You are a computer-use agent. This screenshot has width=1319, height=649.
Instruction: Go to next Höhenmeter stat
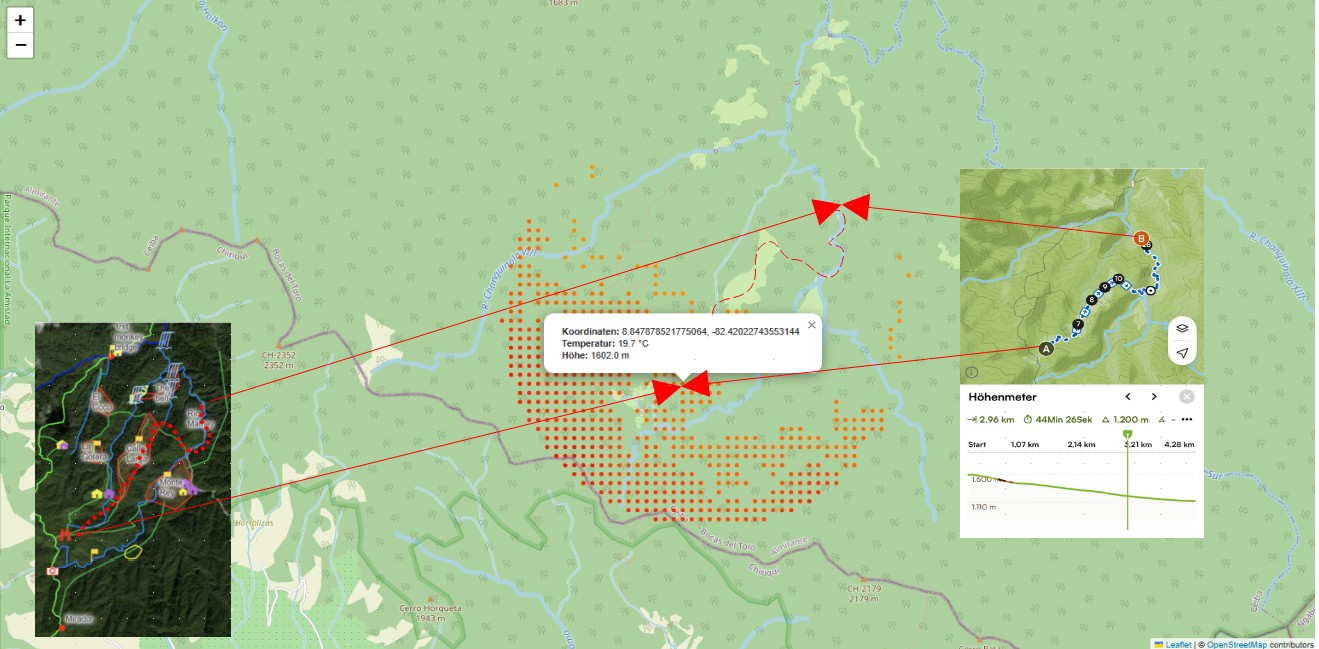(1154, 397)
